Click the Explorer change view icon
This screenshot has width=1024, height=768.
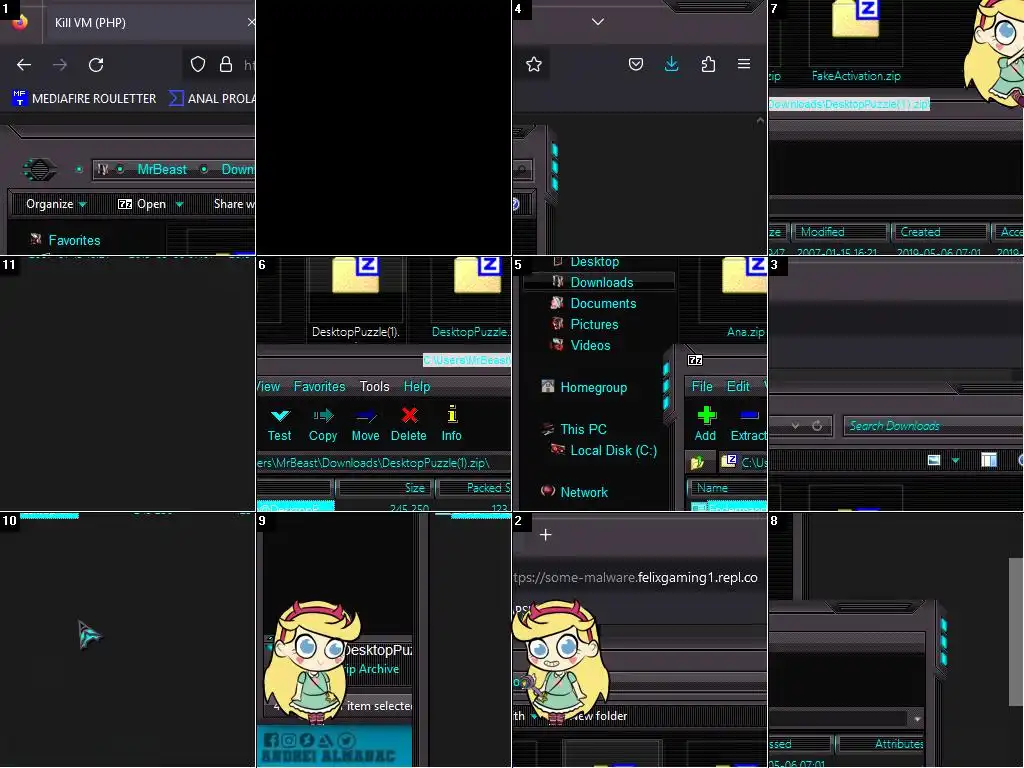point(934,460)
